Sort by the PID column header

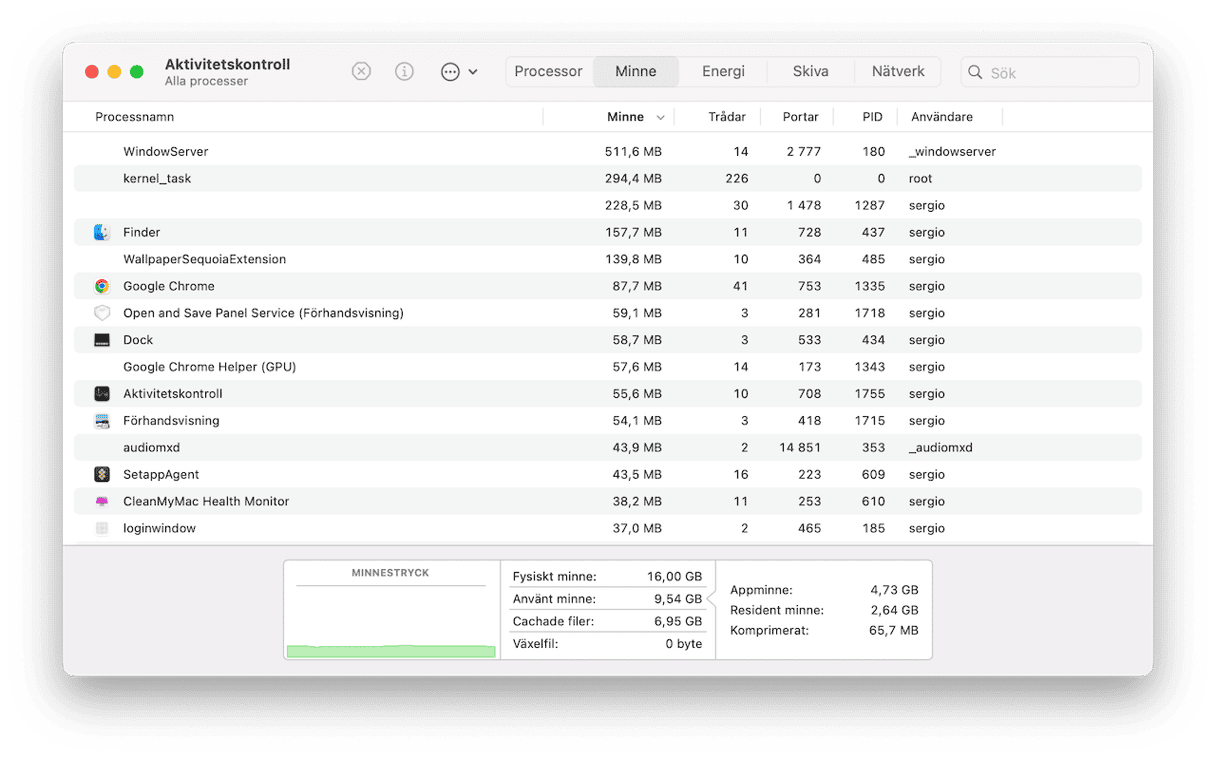point(873,117)
